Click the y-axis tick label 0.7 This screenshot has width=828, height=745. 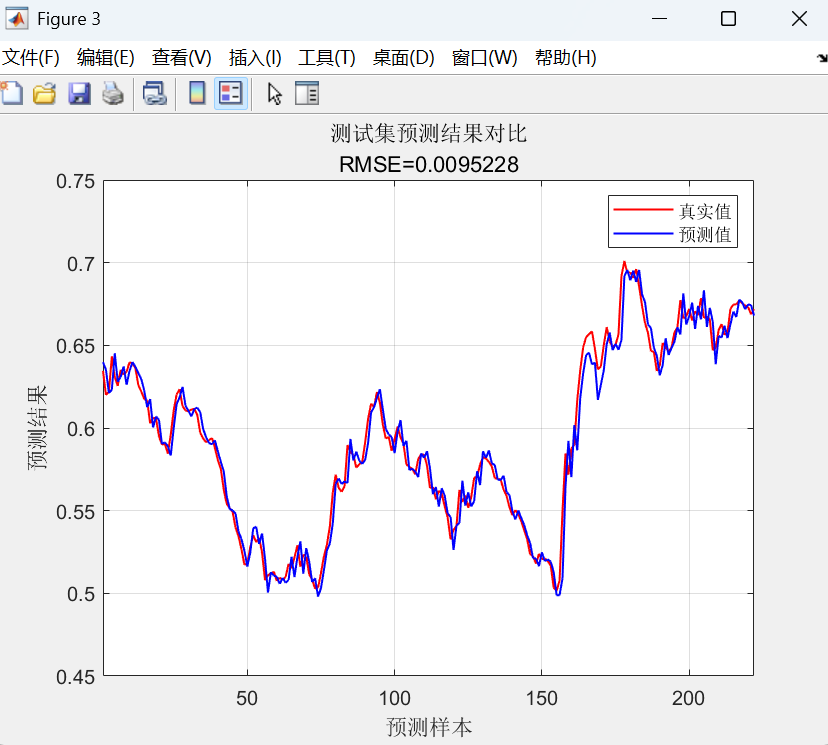81,264
